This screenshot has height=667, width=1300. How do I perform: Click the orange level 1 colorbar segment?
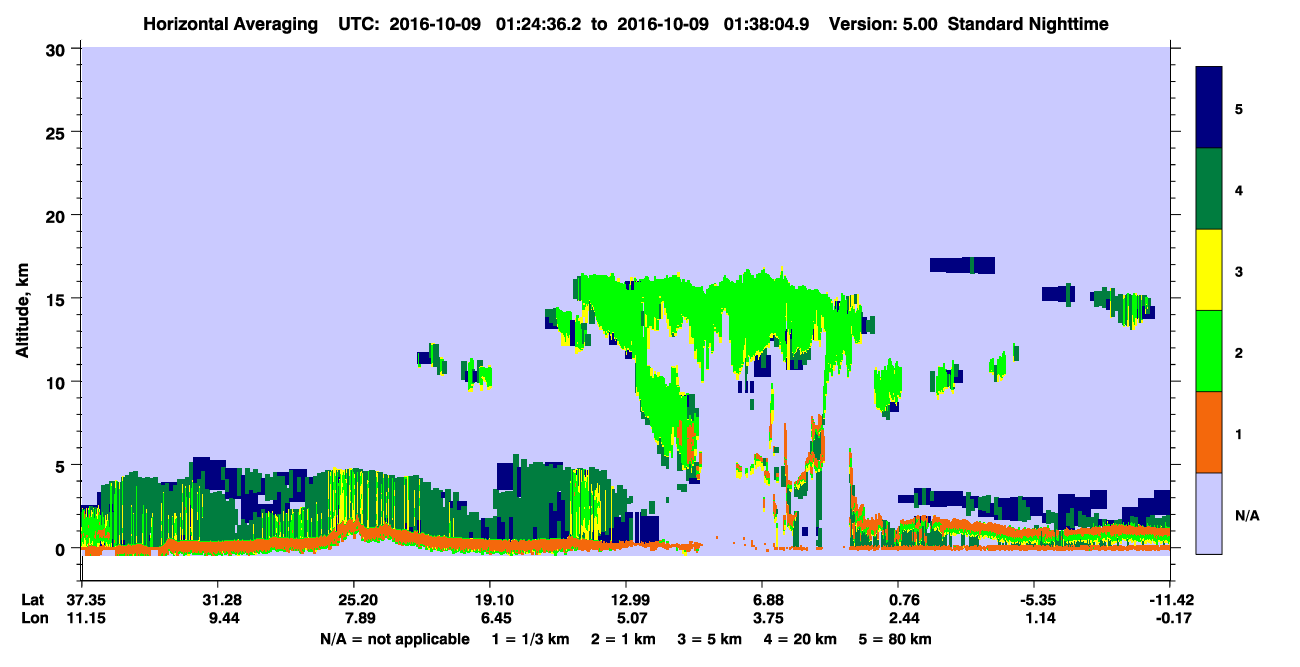coord(1209,432)
